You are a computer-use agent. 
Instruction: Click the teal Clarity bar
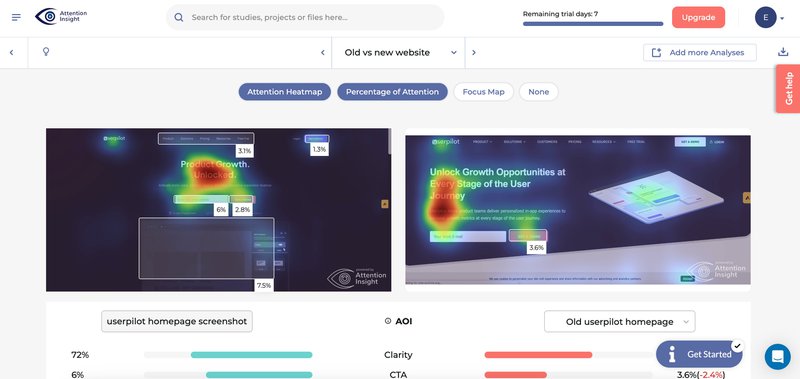(x=252, y=355)
